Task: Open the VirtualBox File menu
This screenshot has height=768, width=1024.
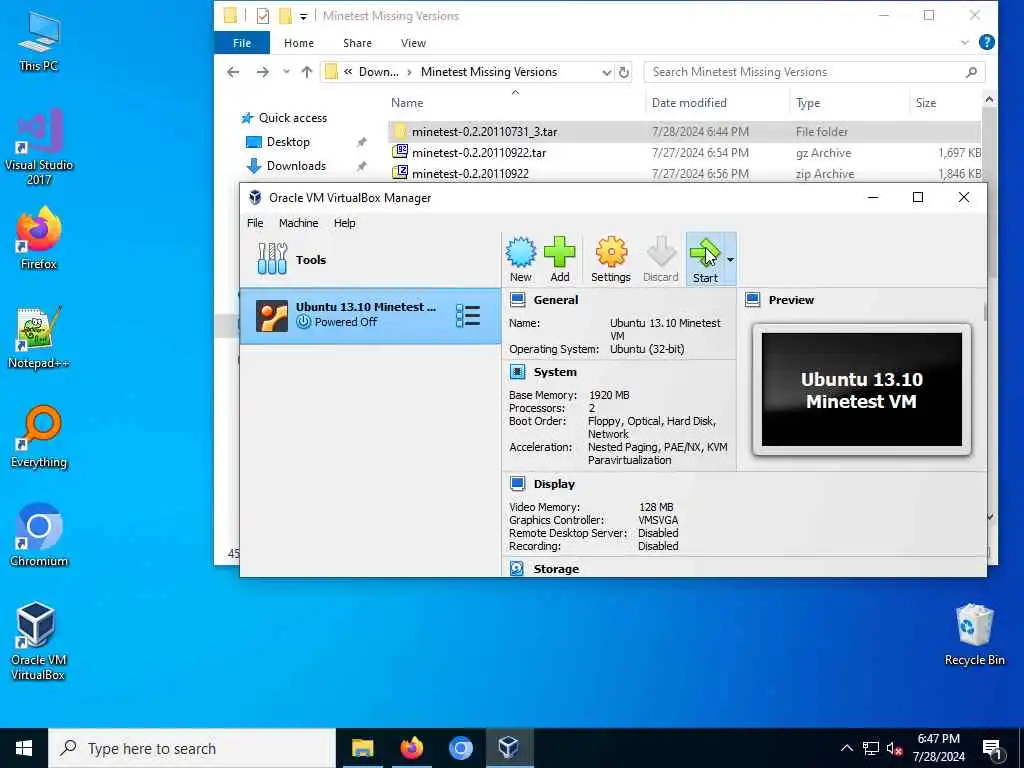Action: 255,223
